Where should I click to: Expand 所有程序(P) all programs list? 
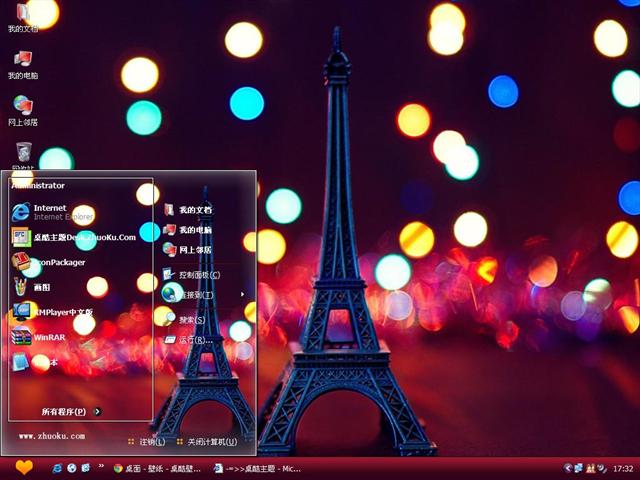[x=71, y=411]
